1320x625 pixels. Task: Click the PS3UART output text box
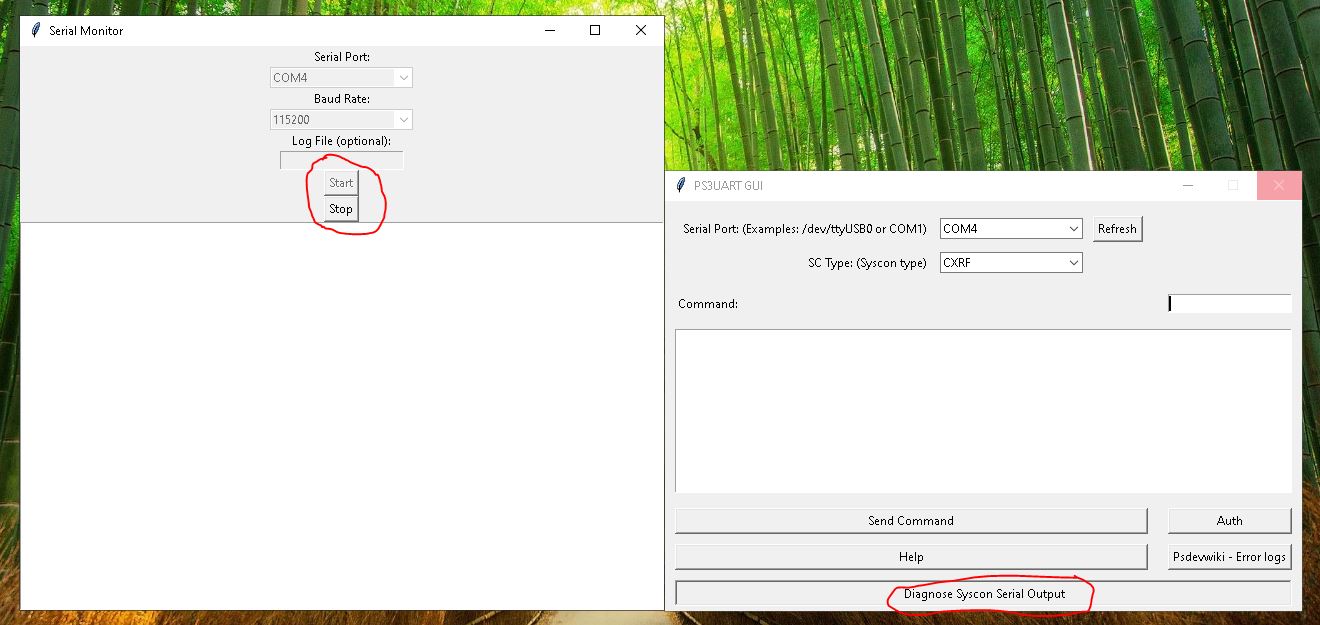983,410
